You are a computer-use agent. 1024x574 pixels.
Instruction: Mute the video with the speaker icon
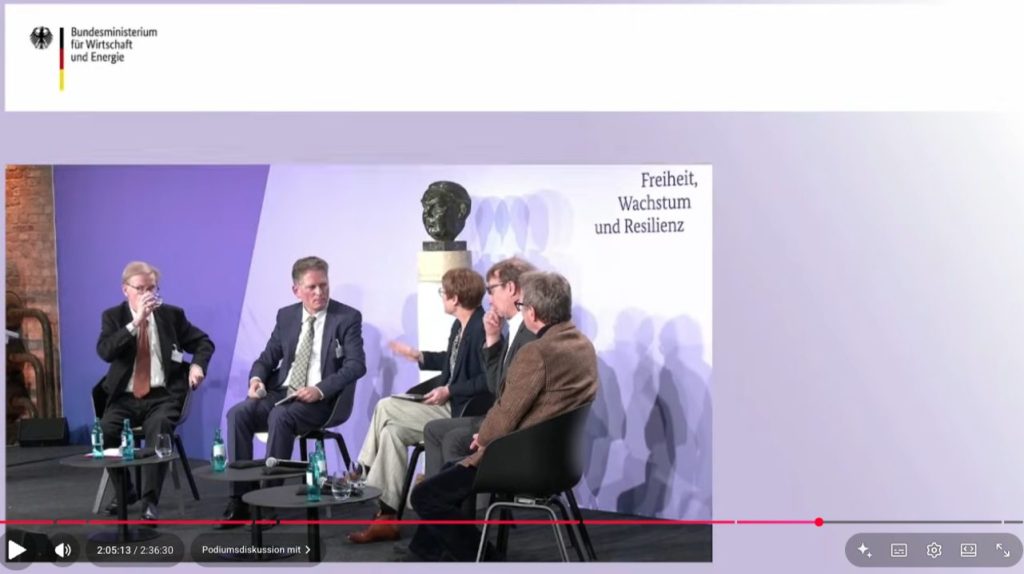(63, 550)
